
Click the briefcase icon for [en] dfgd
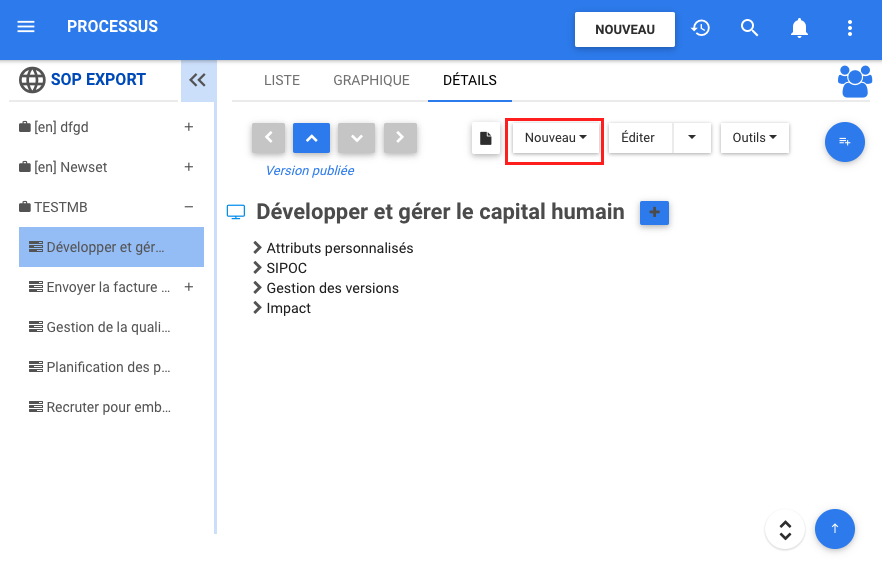25,127
